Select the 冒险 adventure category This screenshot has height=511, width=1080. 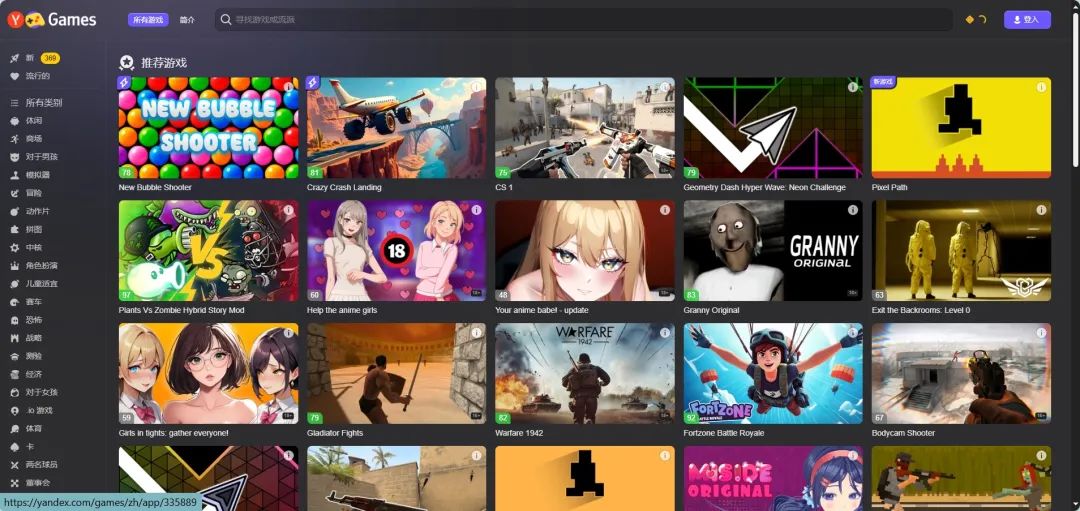click(x=26, y=193)
